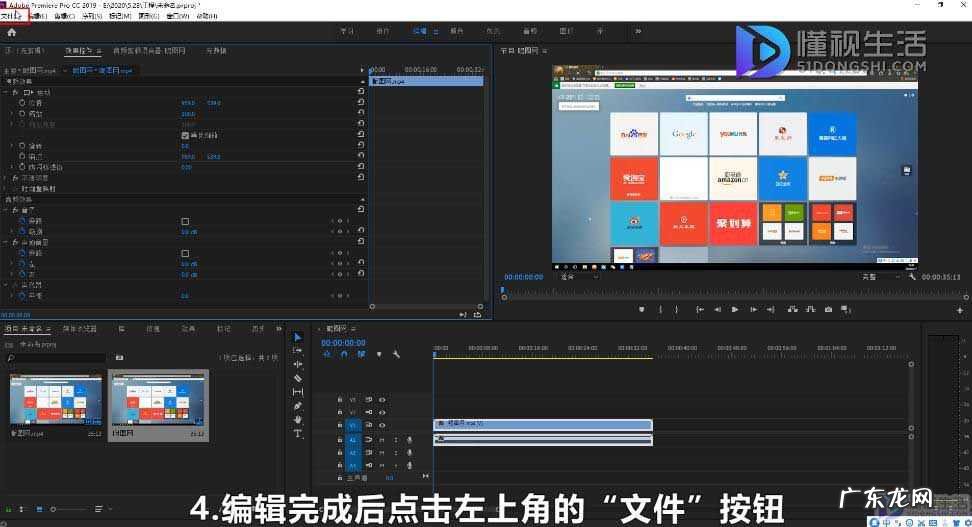
Task: Select the first clip thumbnail in Project
Action: [x=56, y=401]
